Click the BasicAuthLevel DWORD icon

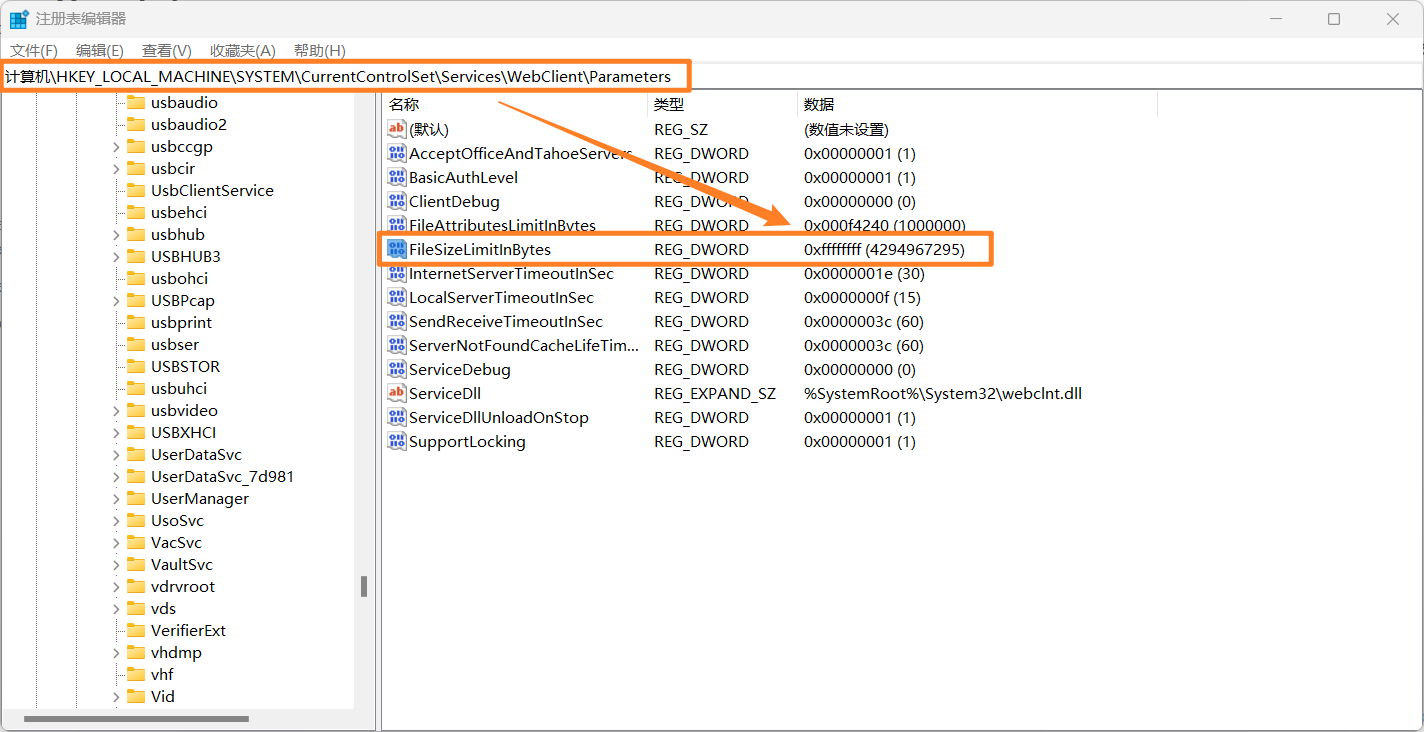397,177
